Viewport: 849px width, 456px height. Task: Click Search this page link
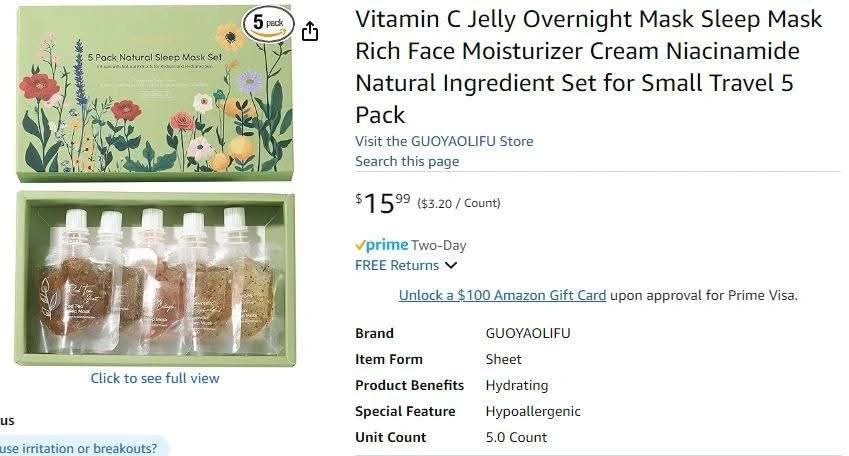(407, 161)
